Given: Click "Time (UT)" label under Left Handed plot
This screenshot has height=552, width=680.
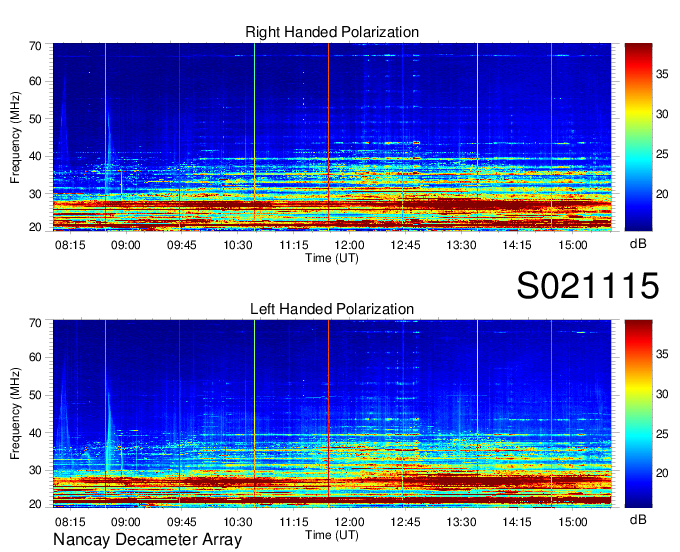Looking at the screenshot, I should 332,535.
